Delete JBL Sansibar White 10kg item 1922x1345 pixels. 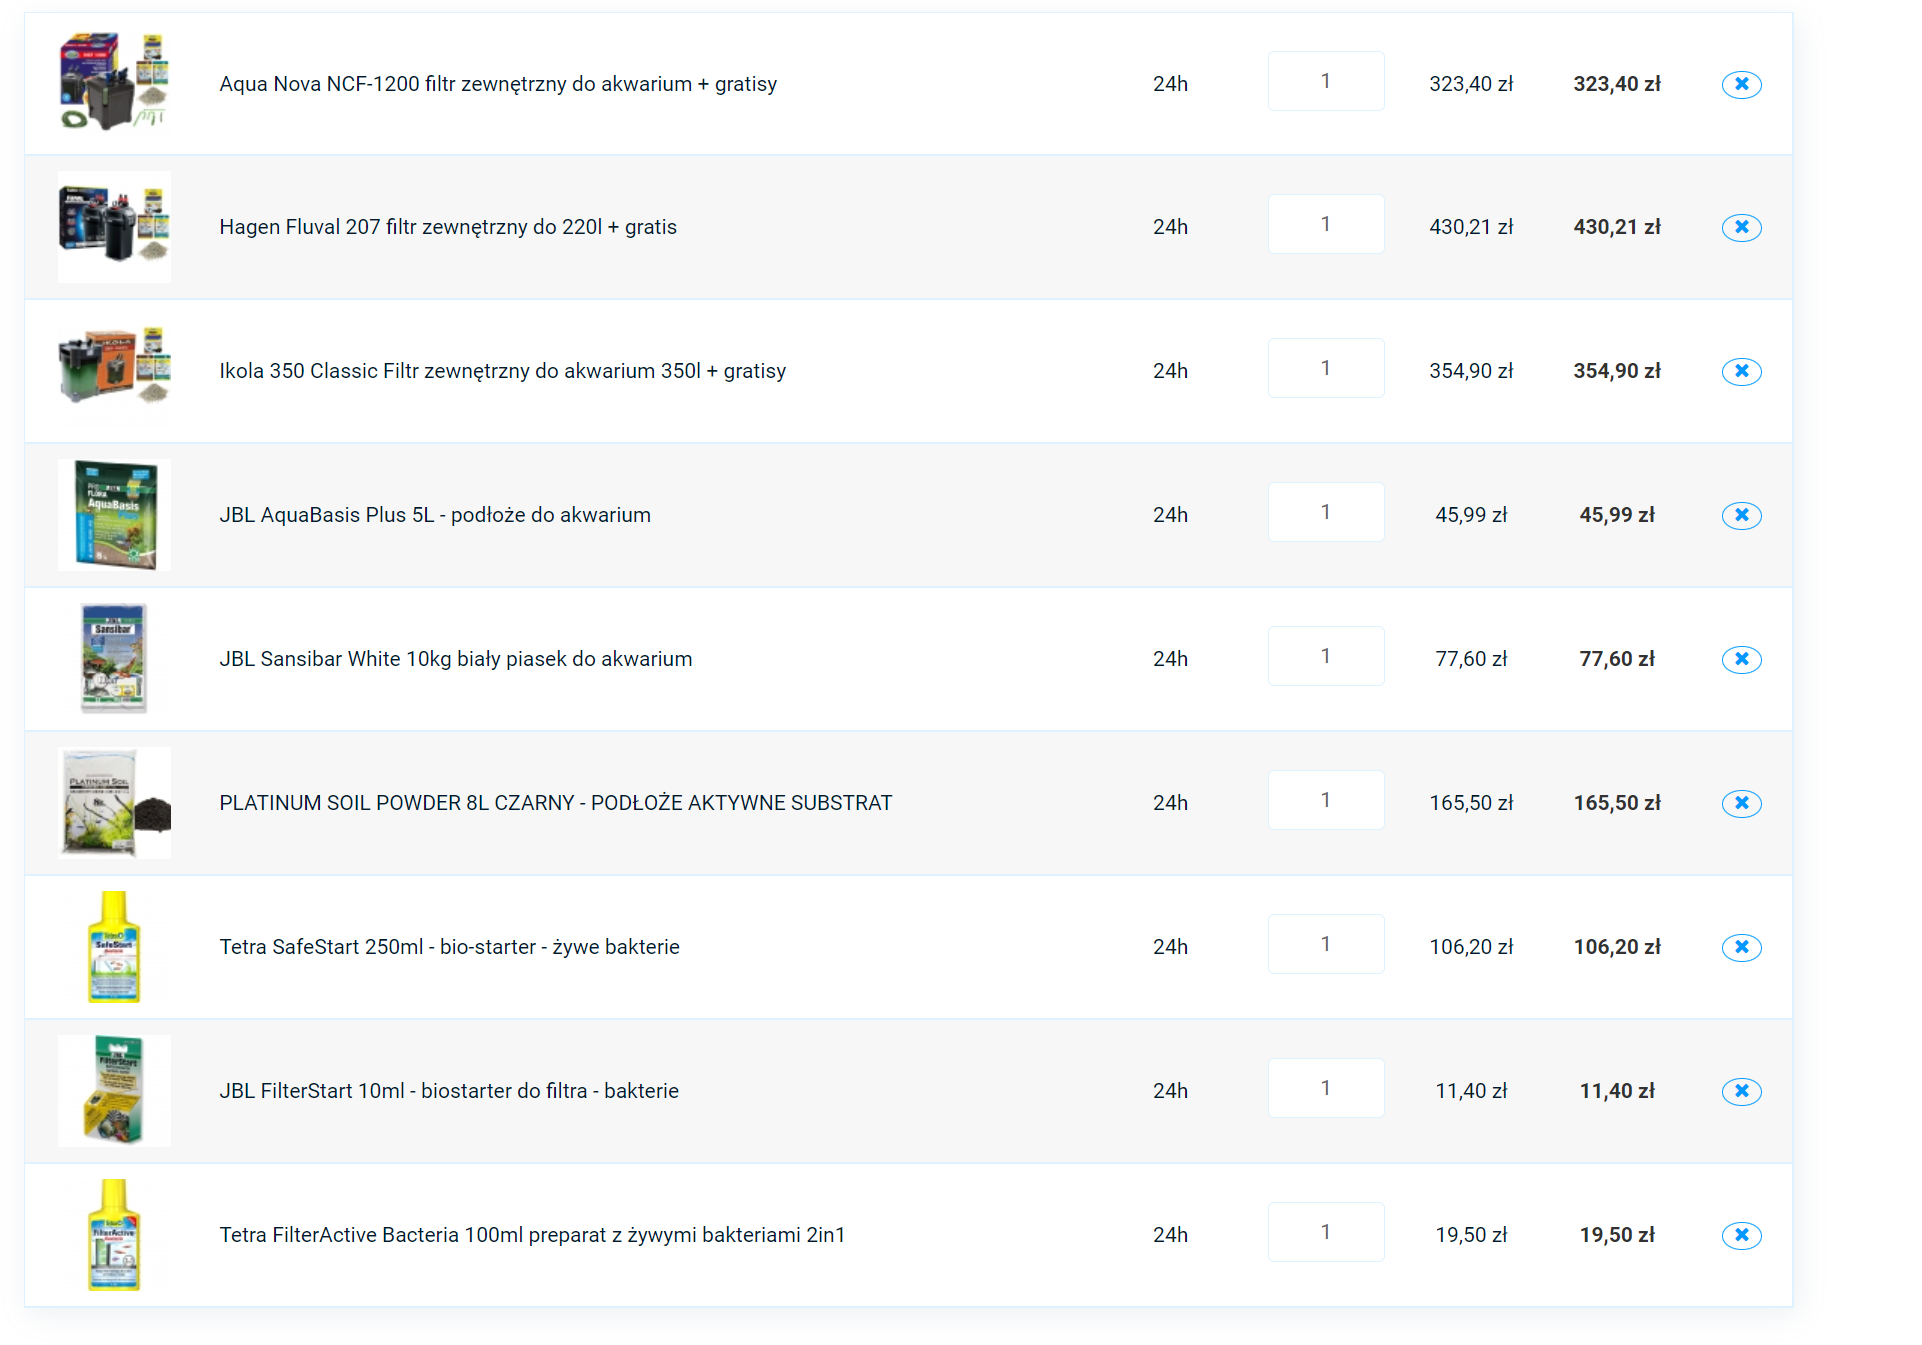(x=1741, y=659)
